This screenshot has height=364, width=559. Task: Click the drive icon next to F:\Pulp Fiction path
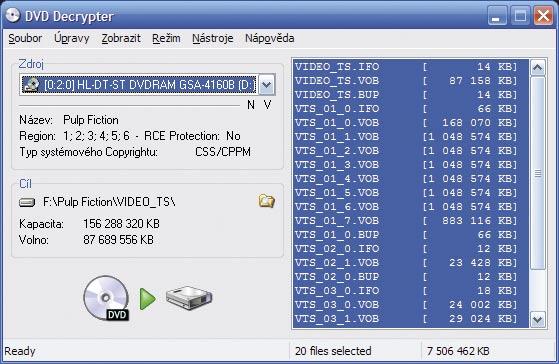[27, 202]
